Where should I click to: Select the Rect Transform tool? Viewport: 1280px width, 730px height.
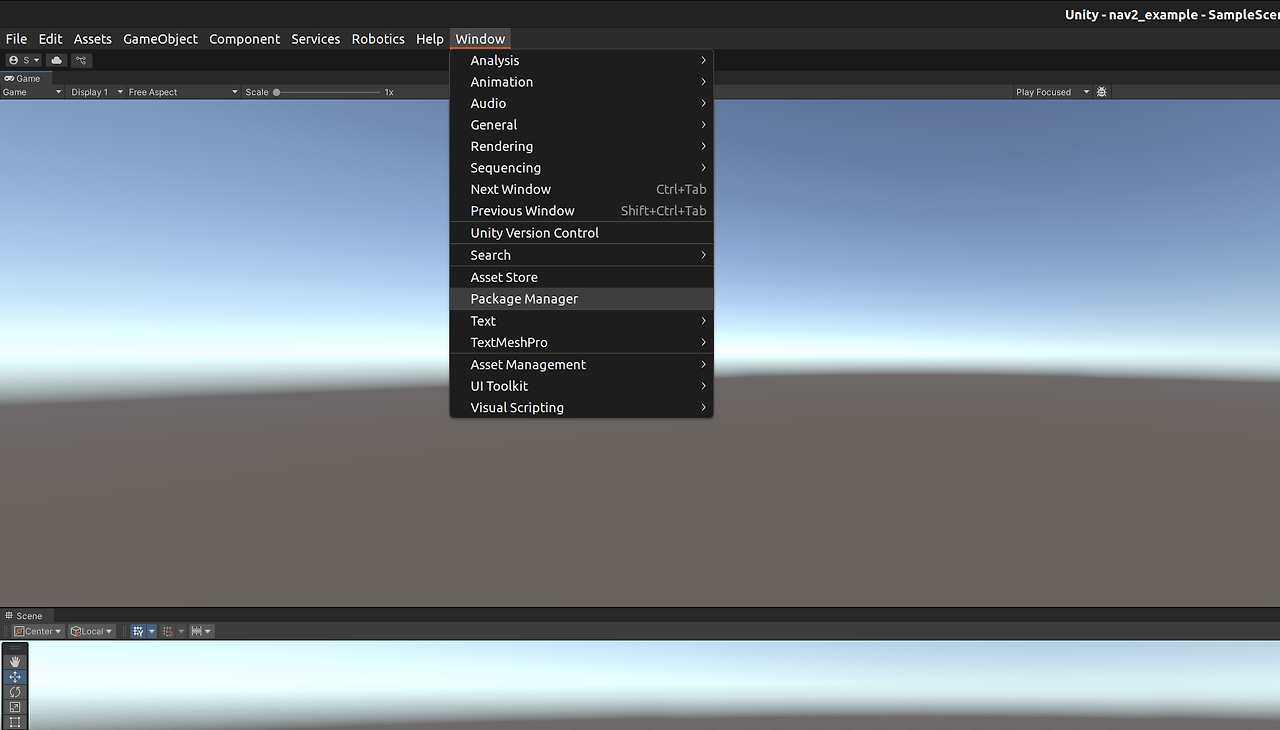[x=14, y=722]
